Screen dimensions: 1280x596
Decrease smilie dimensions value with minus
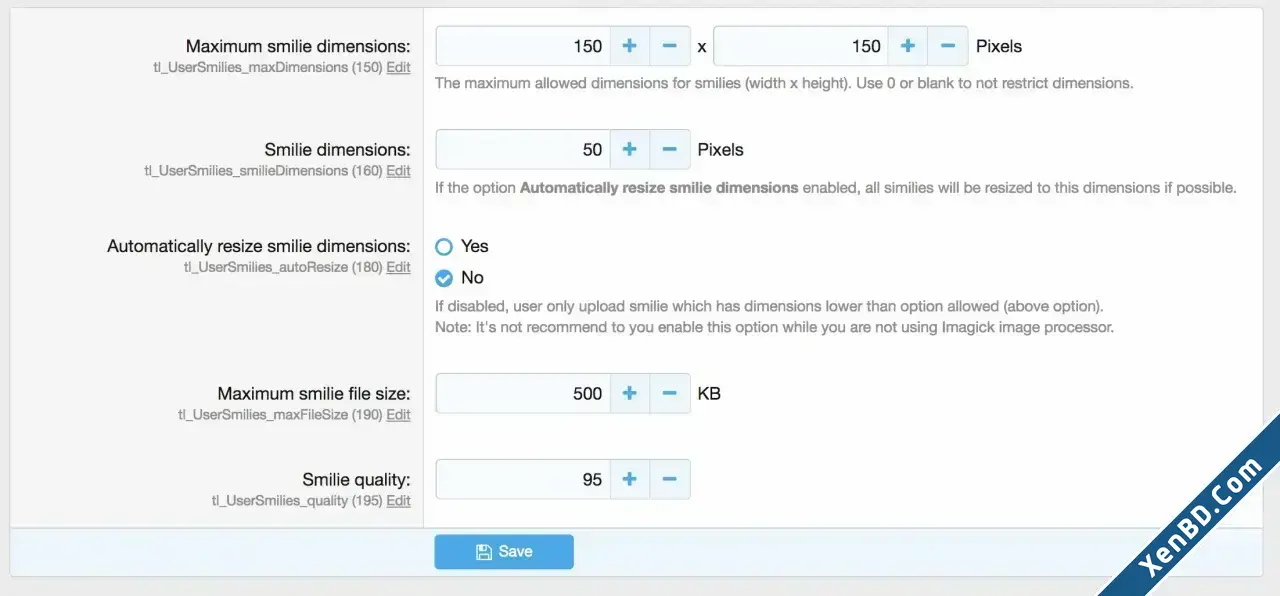(x=670, y=149)
